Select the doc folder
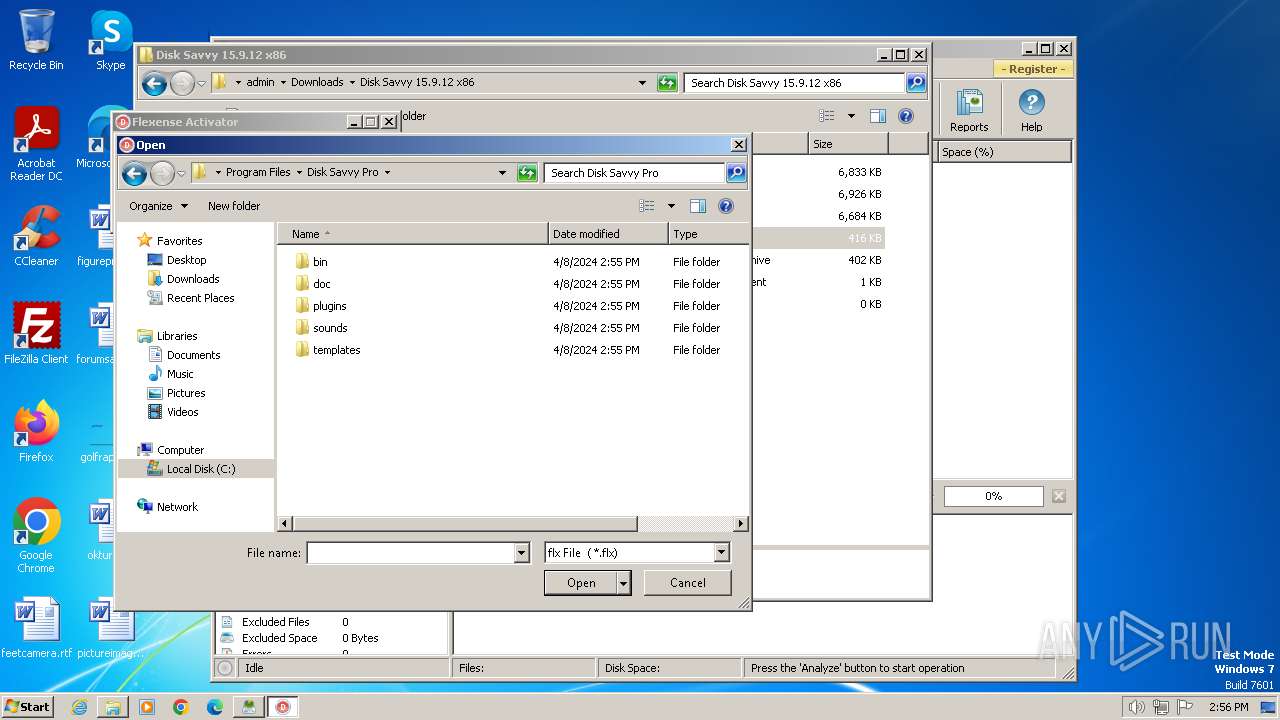Image resolution: width=1280 pixels, height=720 pixels. pyautogui.click(x=321, y=284)
